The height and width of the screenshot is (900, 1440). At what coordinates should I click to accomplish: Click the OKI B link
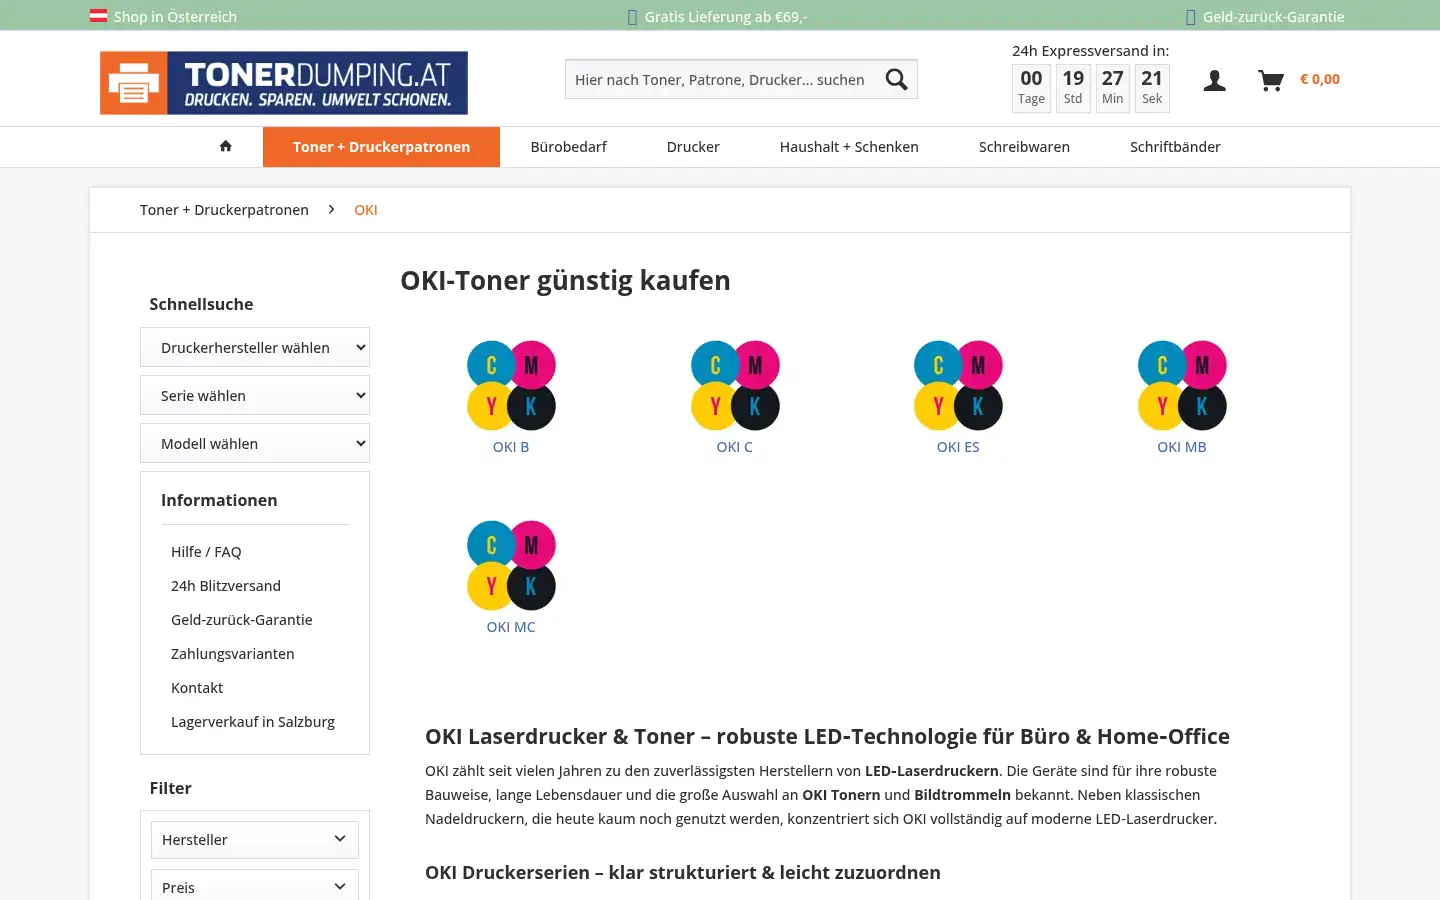(x=511, y=447)
